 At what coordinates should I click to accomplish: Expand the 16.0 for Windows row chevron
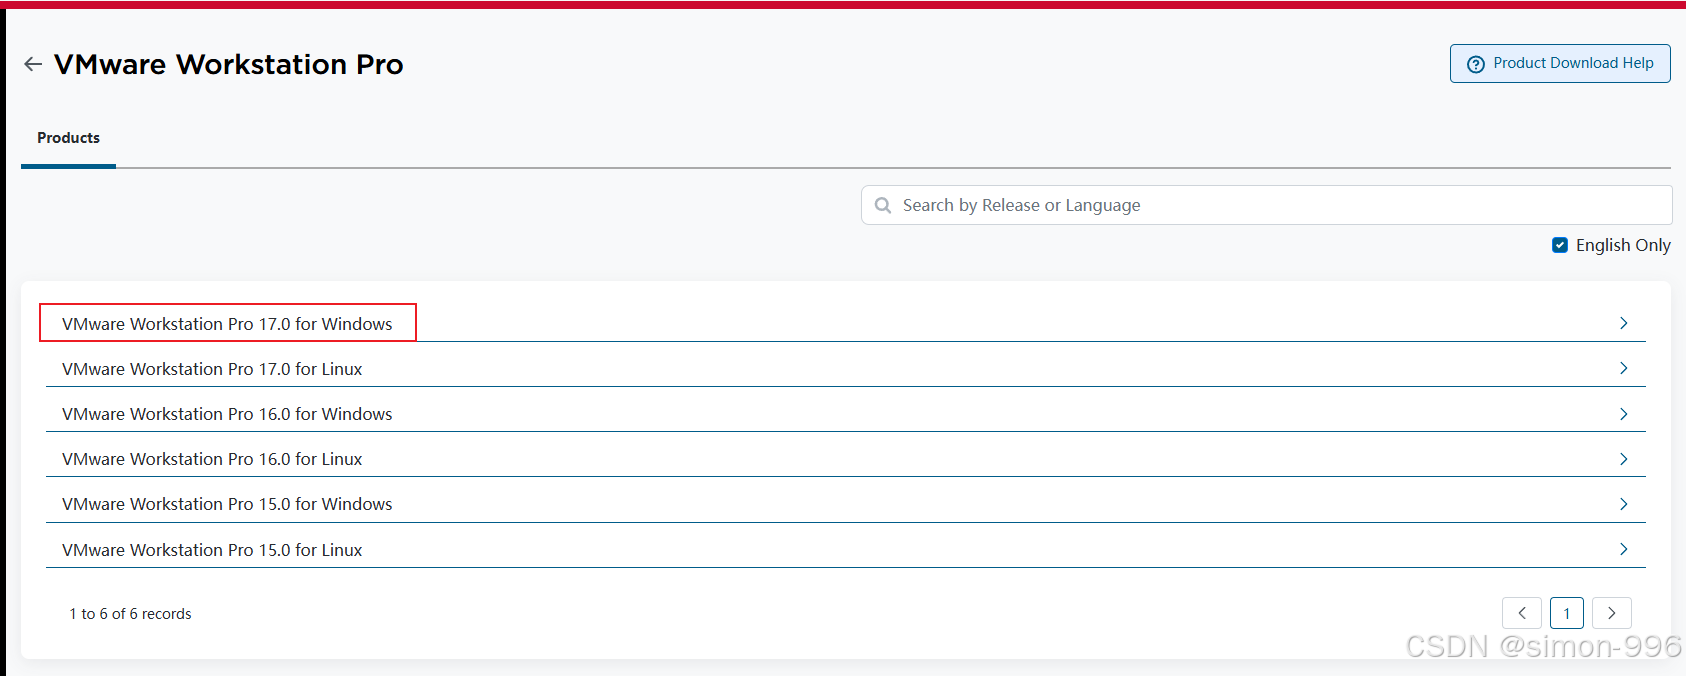(1623, 414)
